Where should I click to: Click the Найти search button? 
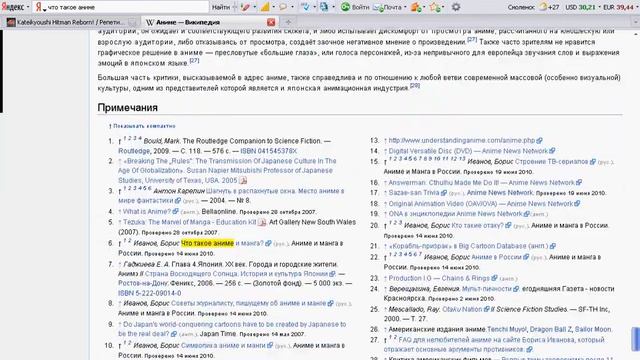[x=221, y=7]
